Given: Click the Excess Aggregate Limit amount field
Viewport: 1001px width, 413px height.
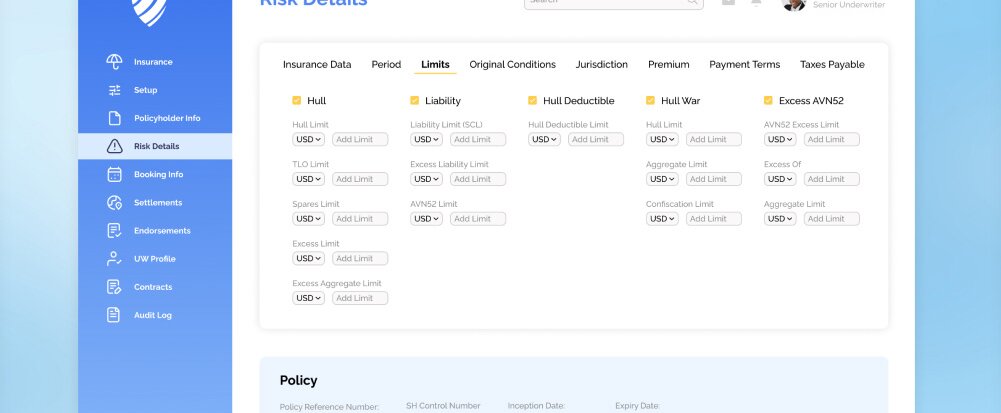Looking at the screenshot, I should [x=360, y=298].
